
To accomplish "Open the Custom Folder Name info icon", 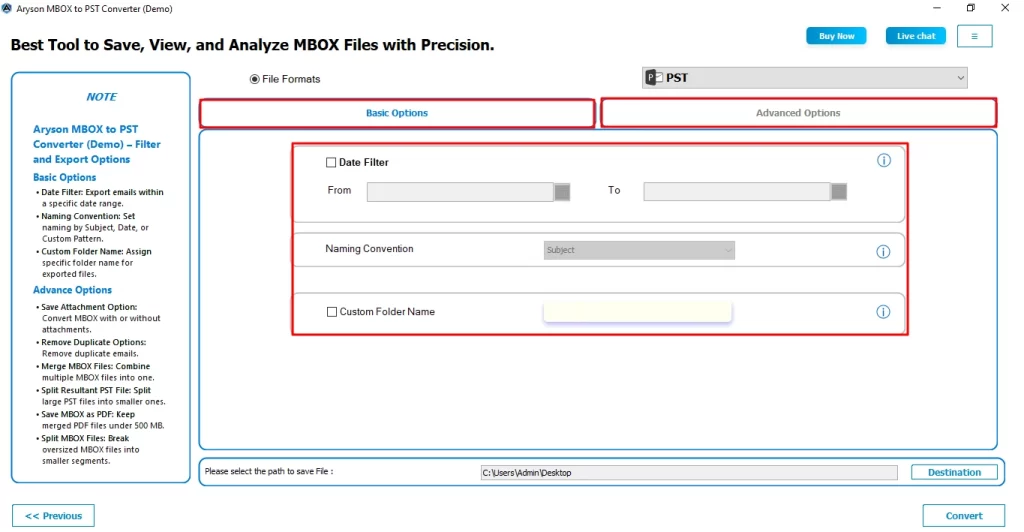I will (883, 312).
